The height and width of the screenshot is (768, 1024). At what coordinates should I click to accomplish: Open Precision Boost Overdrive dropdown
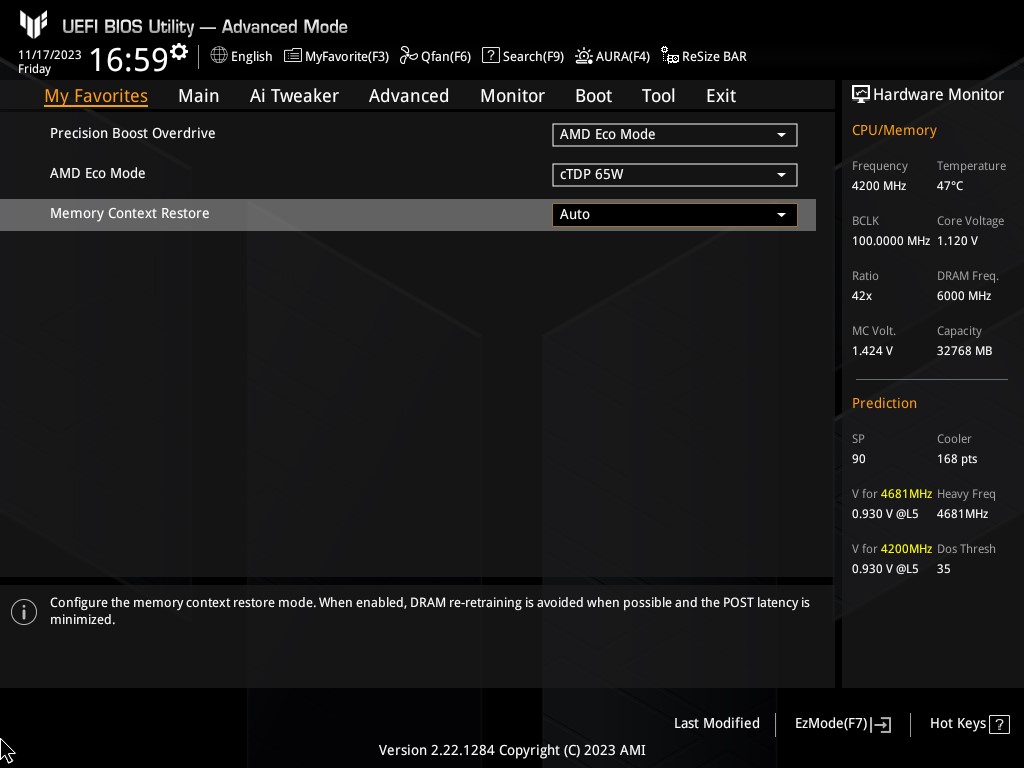click(x=675, y=135)
